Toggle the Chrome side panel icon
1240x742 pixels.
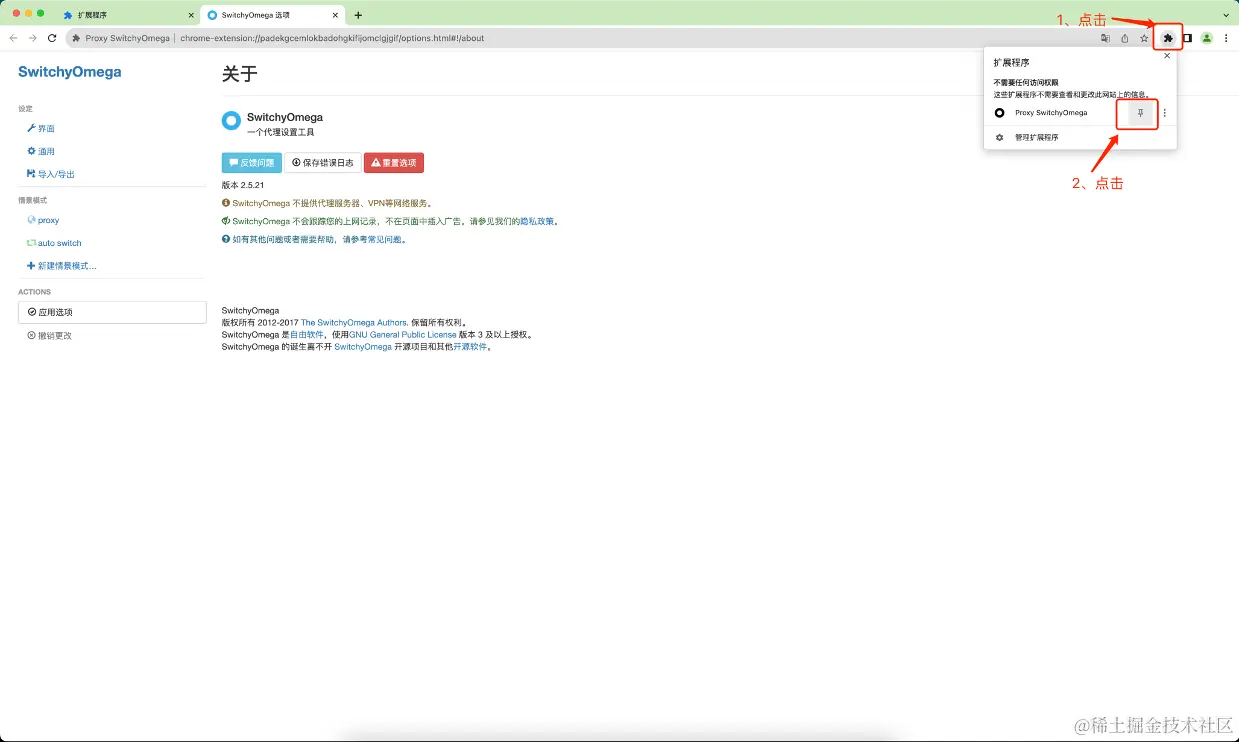point(1187,38)
